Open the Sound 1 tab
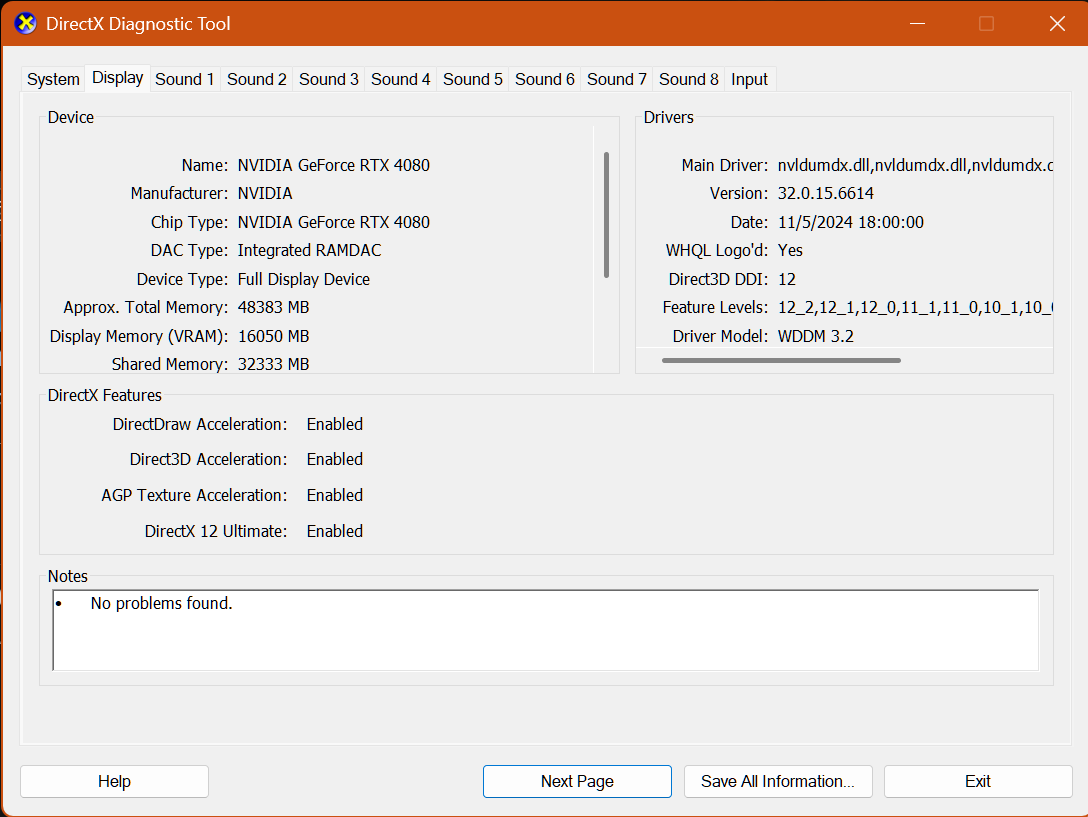1088x817 pixels. click(185, 79)
